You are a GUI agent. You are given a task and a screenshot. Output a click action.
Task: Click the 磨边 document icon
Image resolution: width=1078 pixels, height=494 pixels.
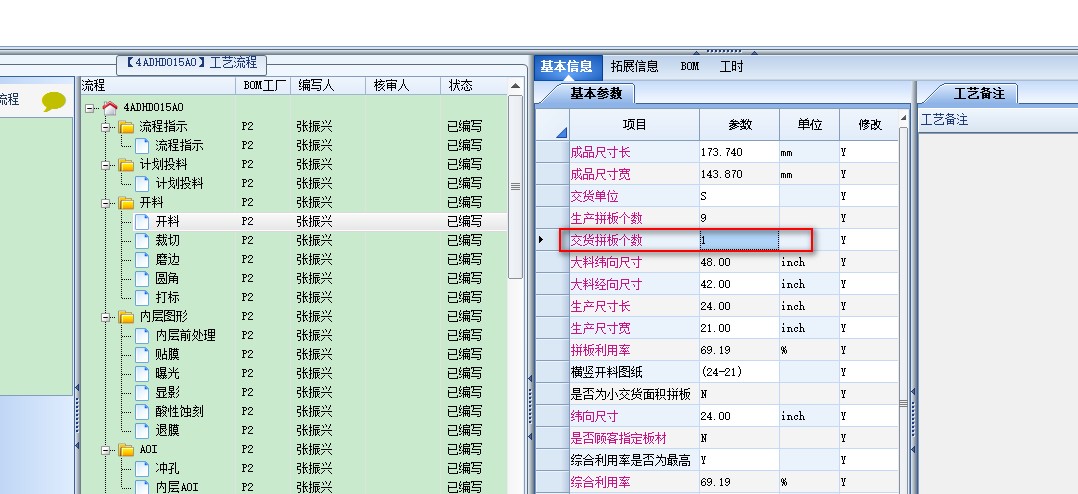pyautogui.click(x=142, y=260)
